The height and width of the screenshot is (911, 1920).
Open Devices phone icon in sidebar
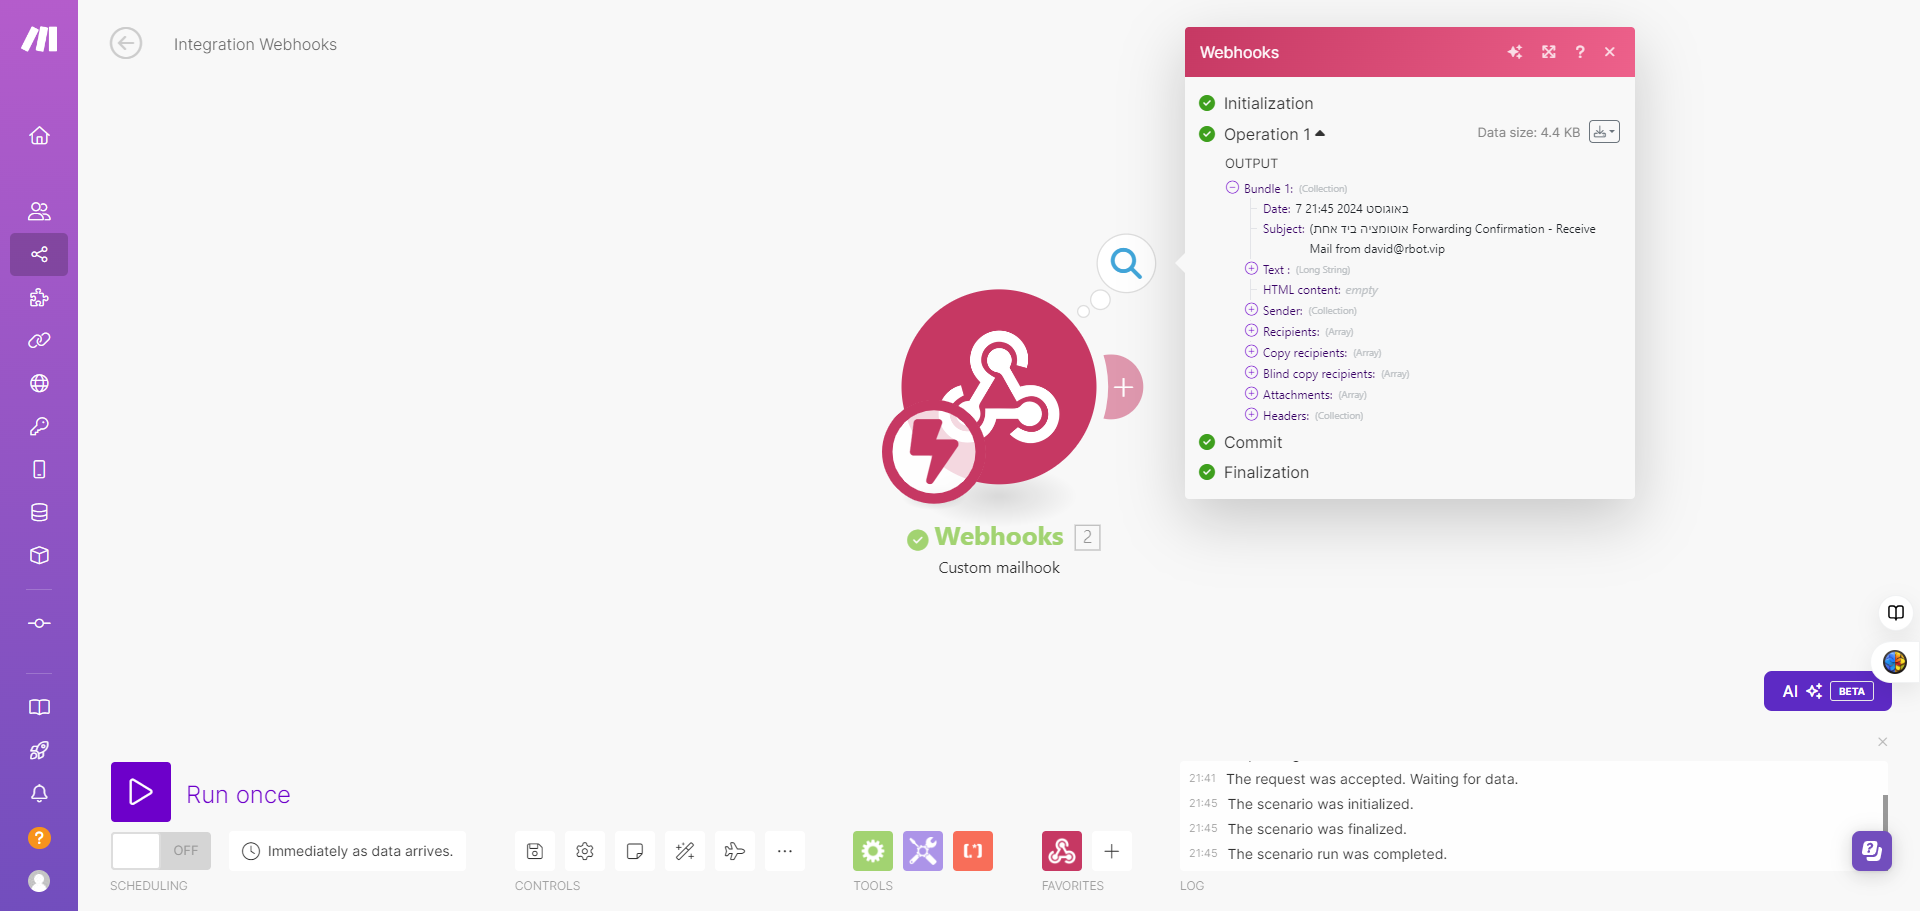click(x=39, y=469)
